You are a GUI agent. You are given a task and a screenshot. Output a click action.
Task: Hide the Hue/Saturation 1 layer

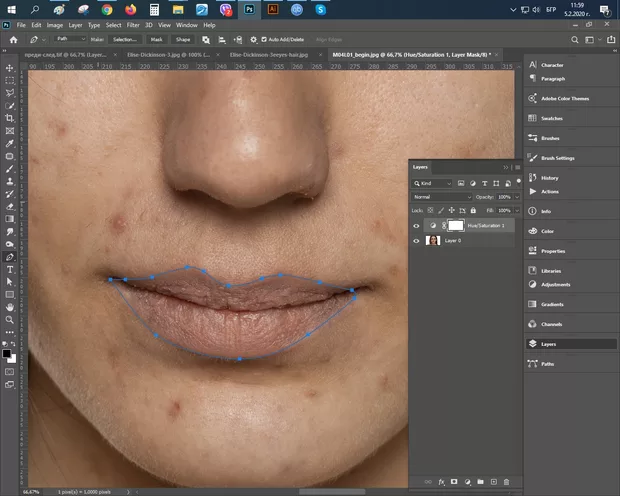click(x=417, y=227)
